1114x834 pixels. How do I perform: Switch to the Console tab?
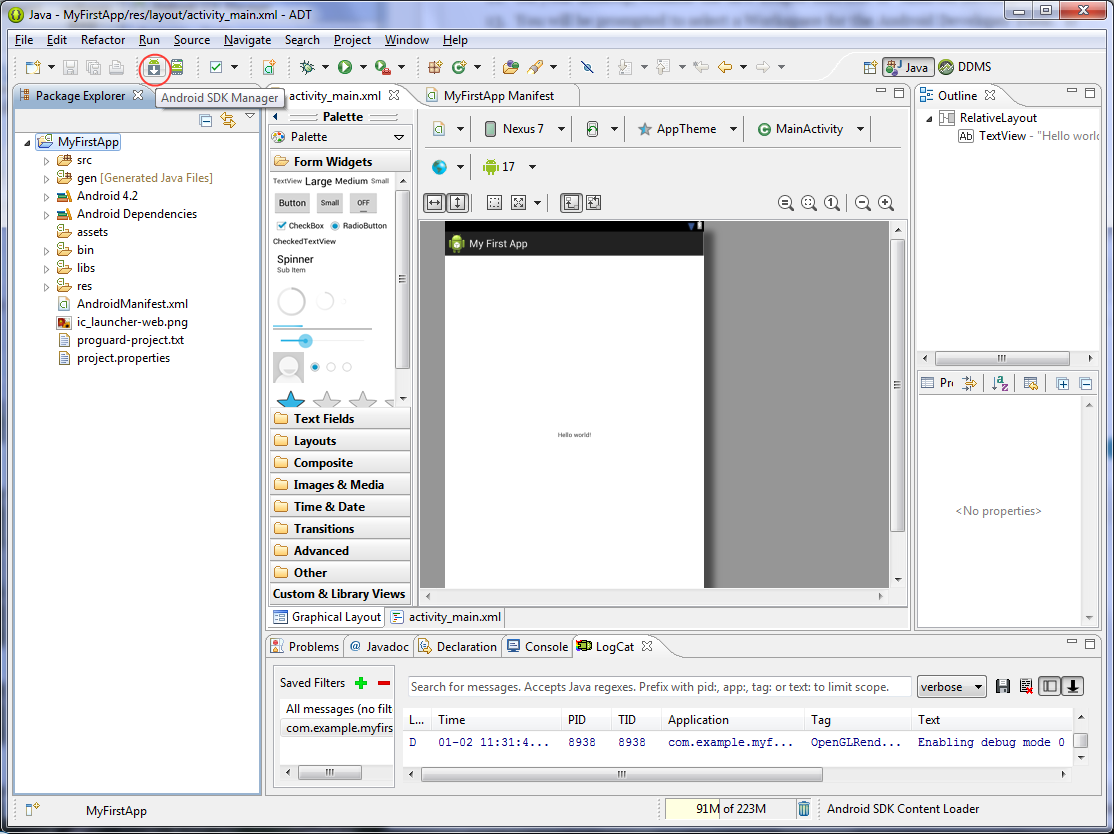(538, 646)
